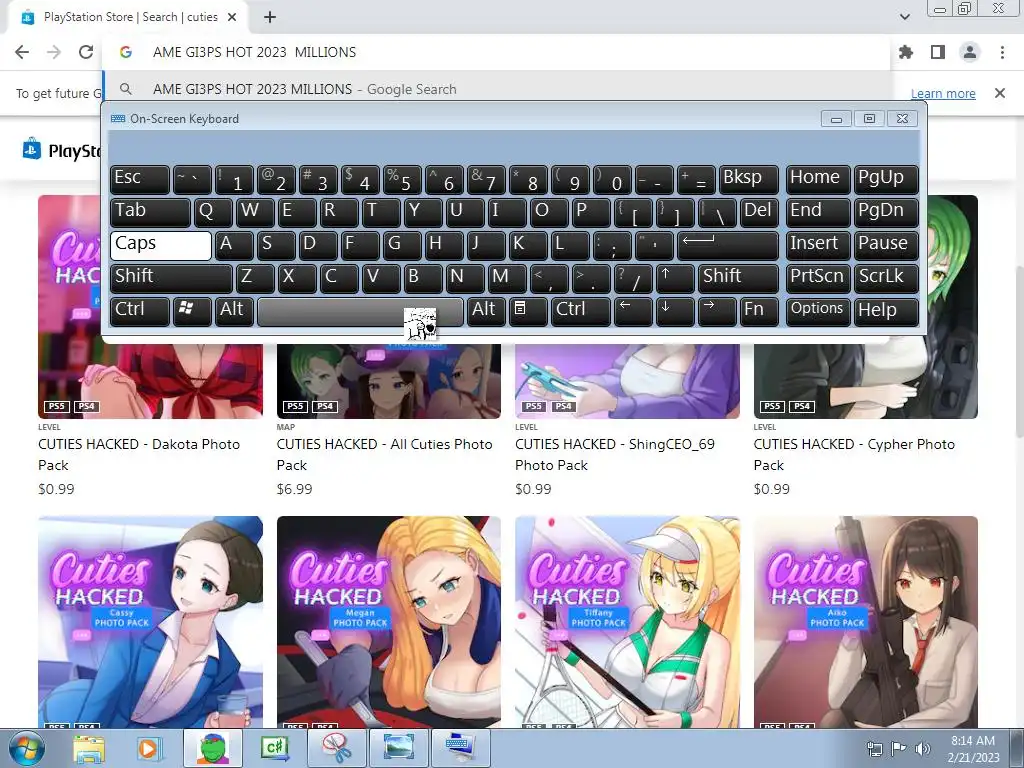Viewport: 1024px width, 768px height.
Task: Open the Windows Start orb
Action: [x=26, y=748]
